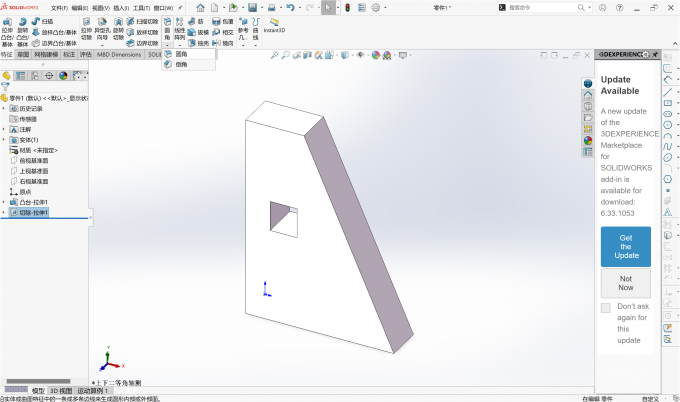Choose the 边界凸台/基体 boundary boss tool
Image resolution: width=680 pixels, height=402 pixels.
(x=54, y=43)
